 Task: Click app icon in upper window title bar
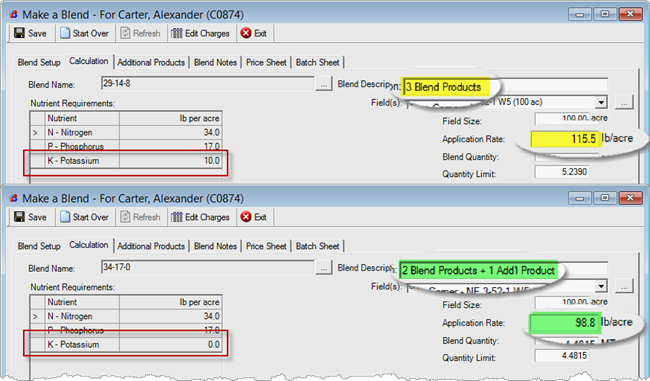[14, 15]
